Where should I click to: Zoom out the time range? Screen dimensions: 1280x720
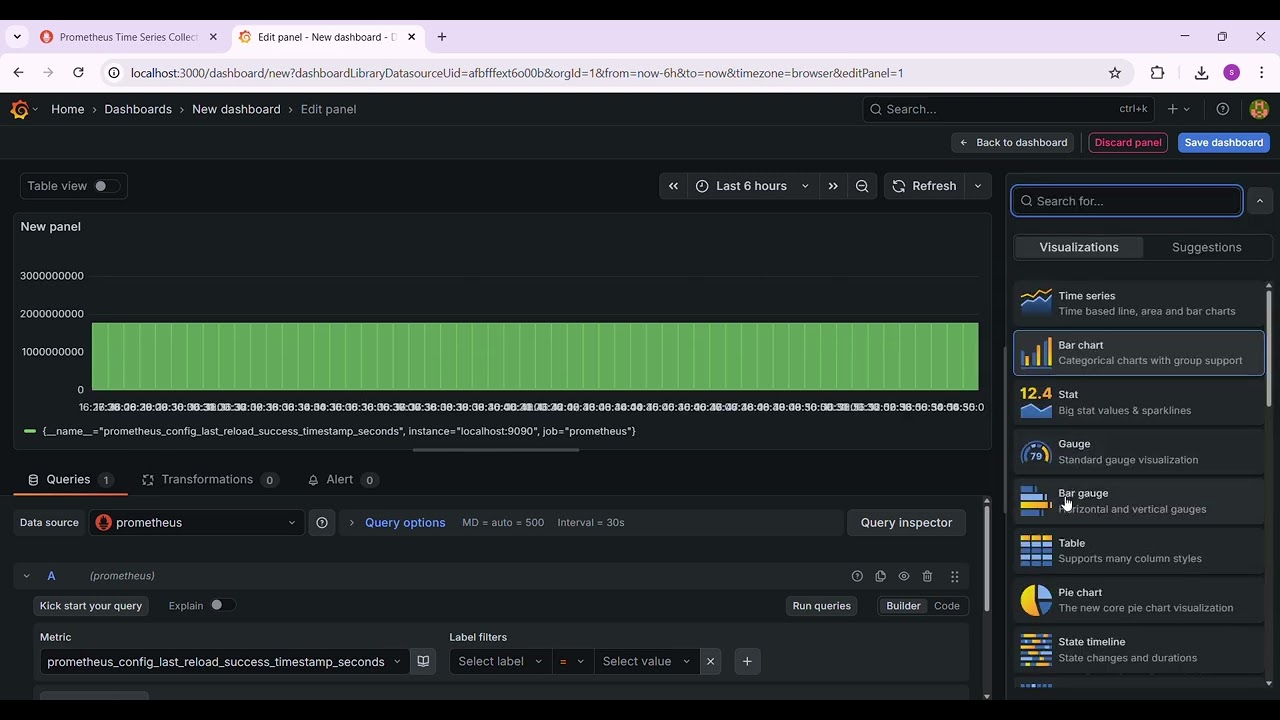[x=862, y=186]
